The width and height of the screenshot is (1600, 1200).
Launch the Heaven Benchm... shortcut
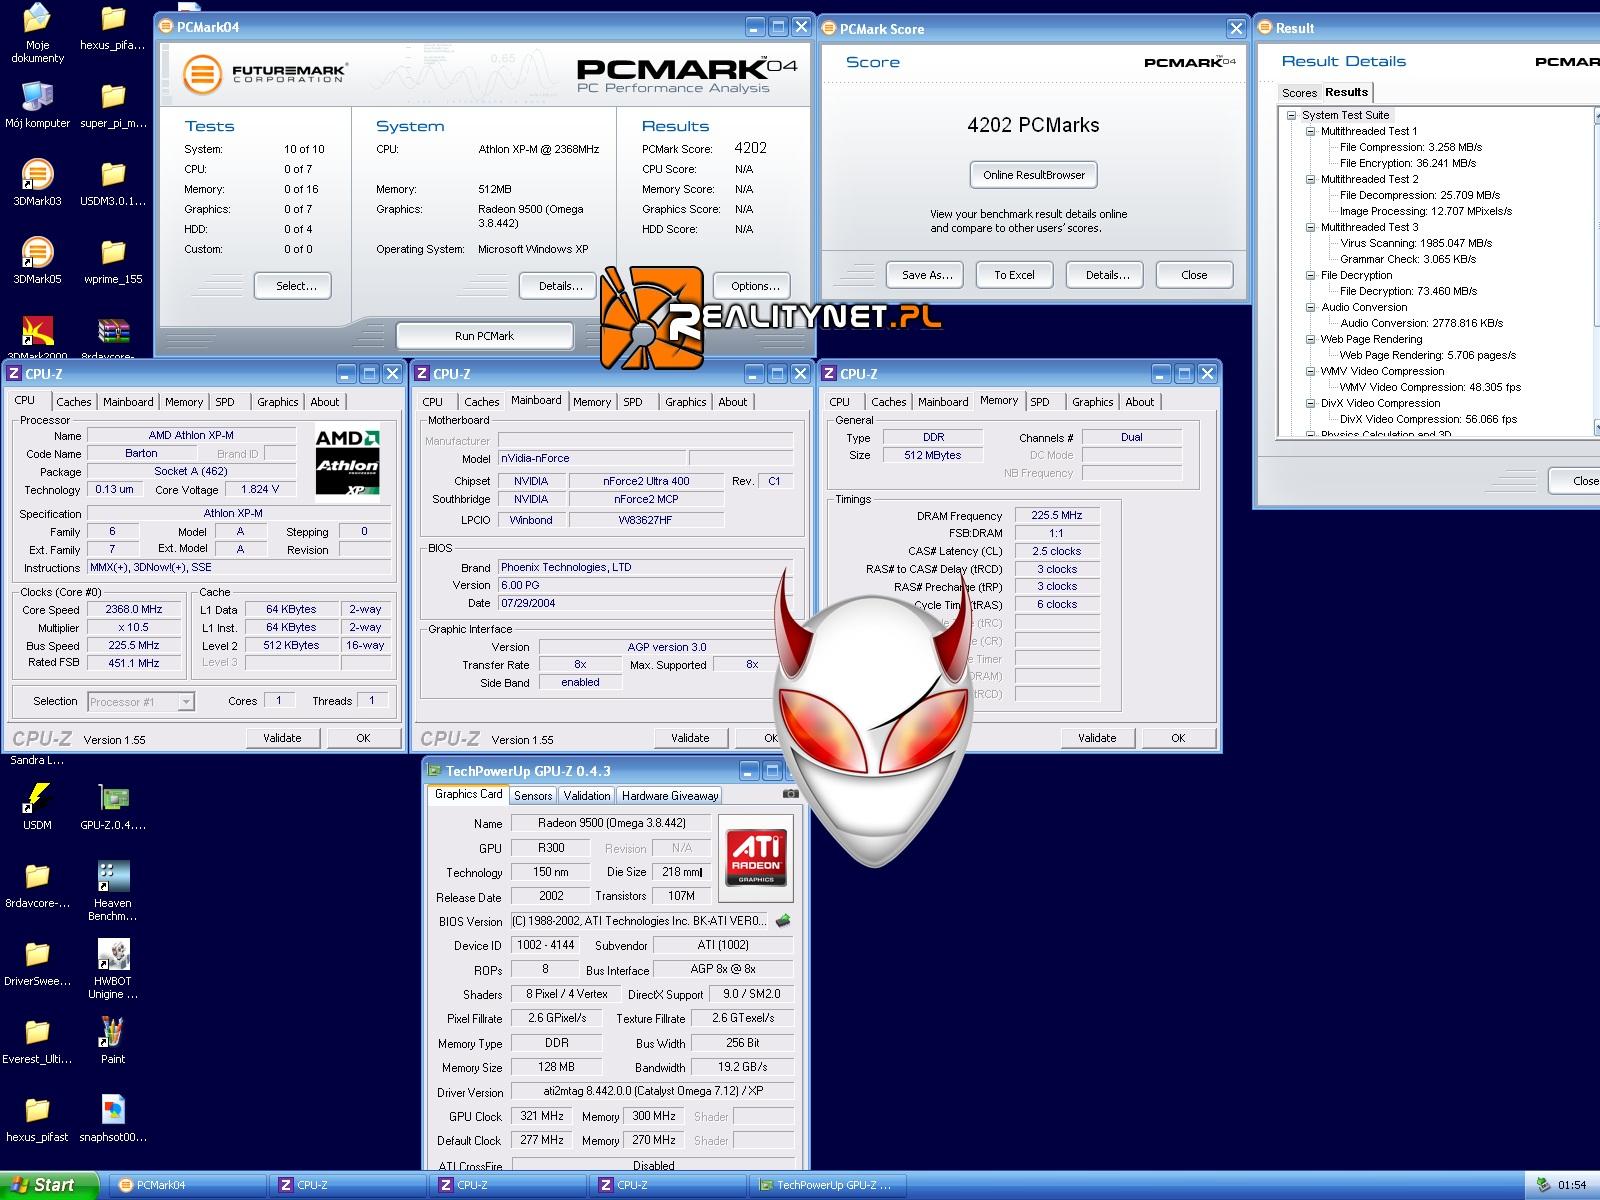click(x=113, y=890)
